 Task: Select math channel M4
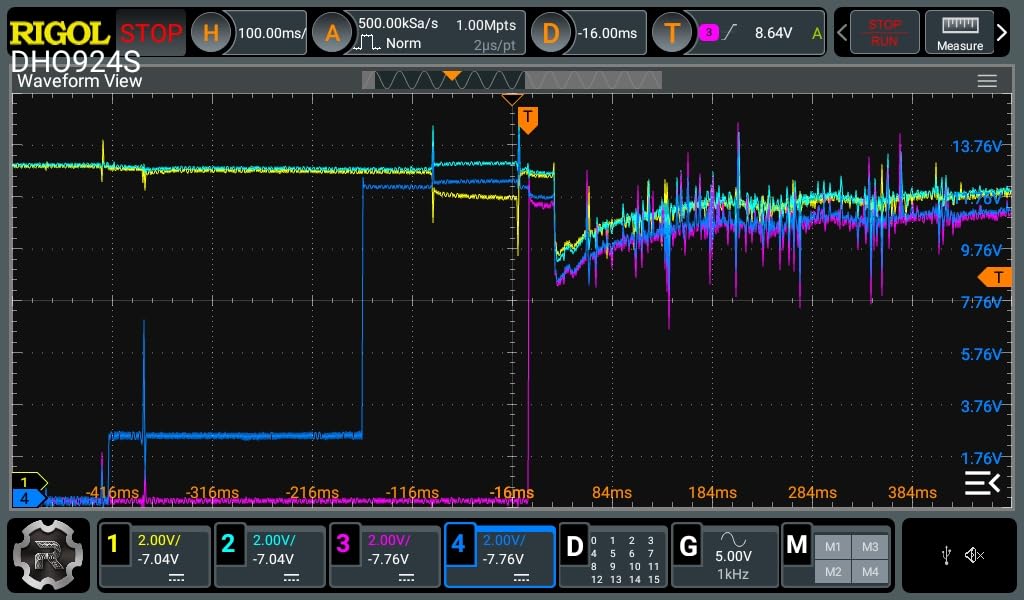(870, 572)
